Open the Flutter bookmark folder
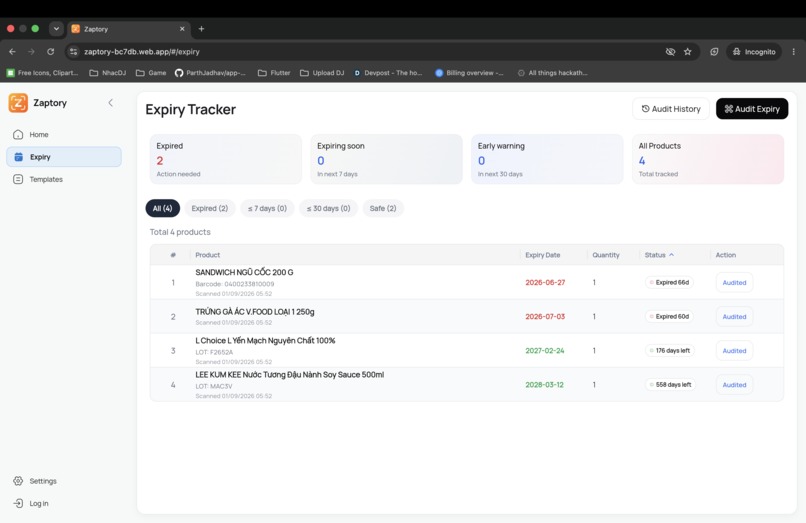 (274, 73)
